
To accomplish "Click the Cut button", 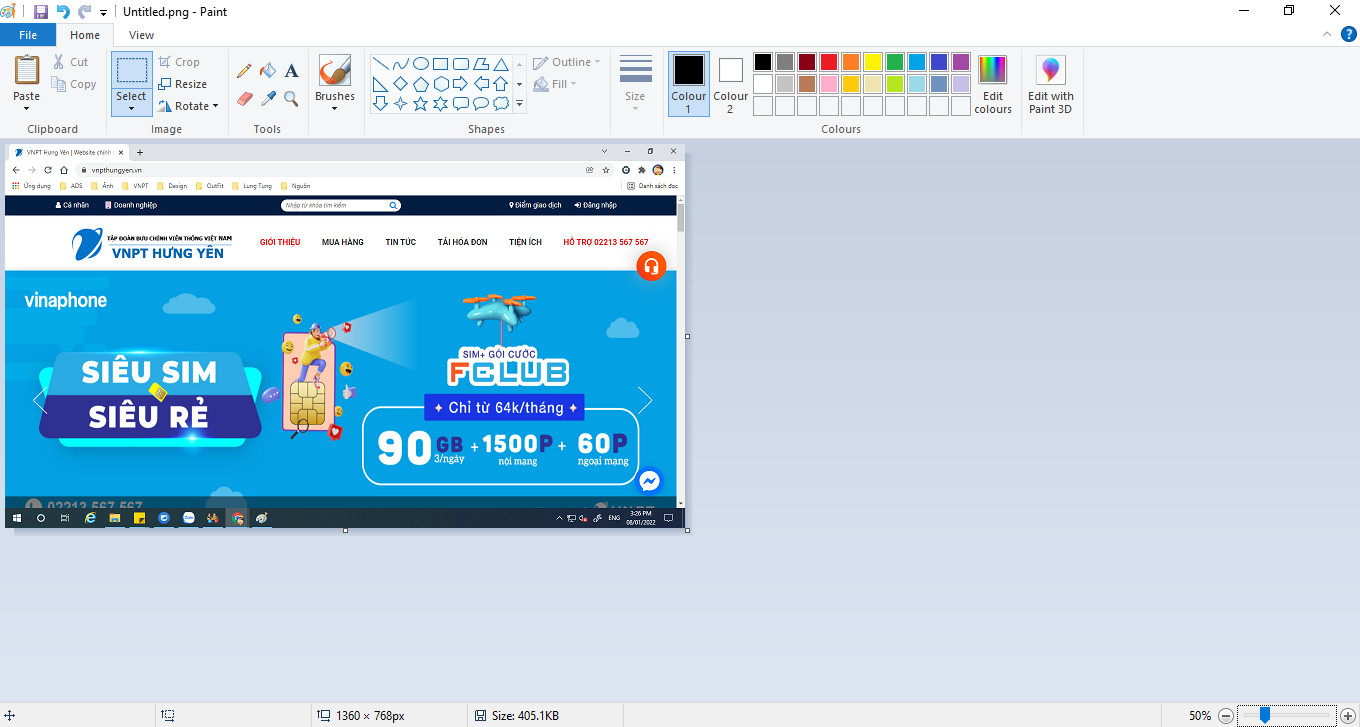I will coord(71,62).
